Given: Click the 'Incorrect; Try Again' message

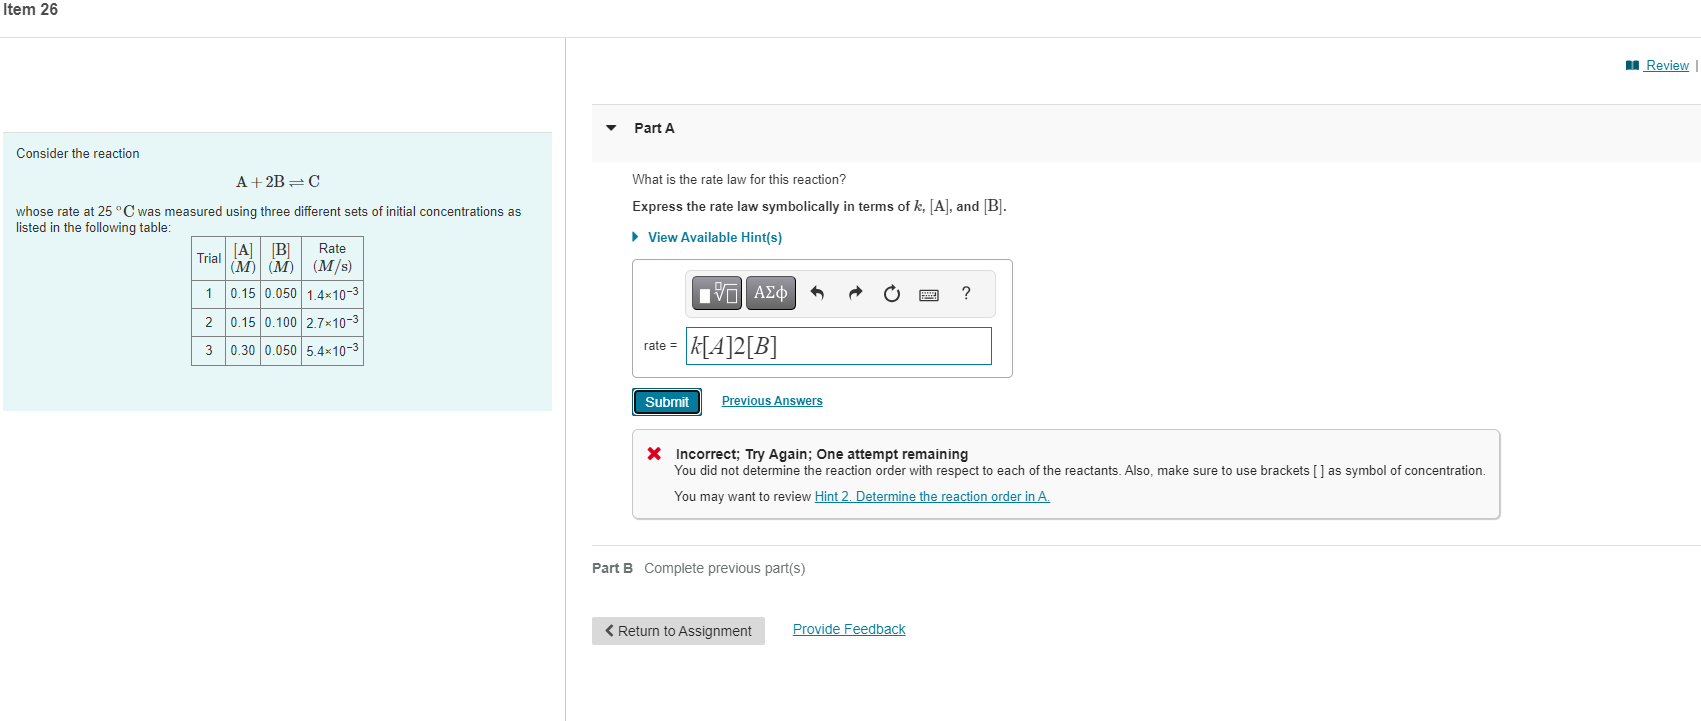Looking at the screenshot, I should pyautogui.click(x=822, y=454).
